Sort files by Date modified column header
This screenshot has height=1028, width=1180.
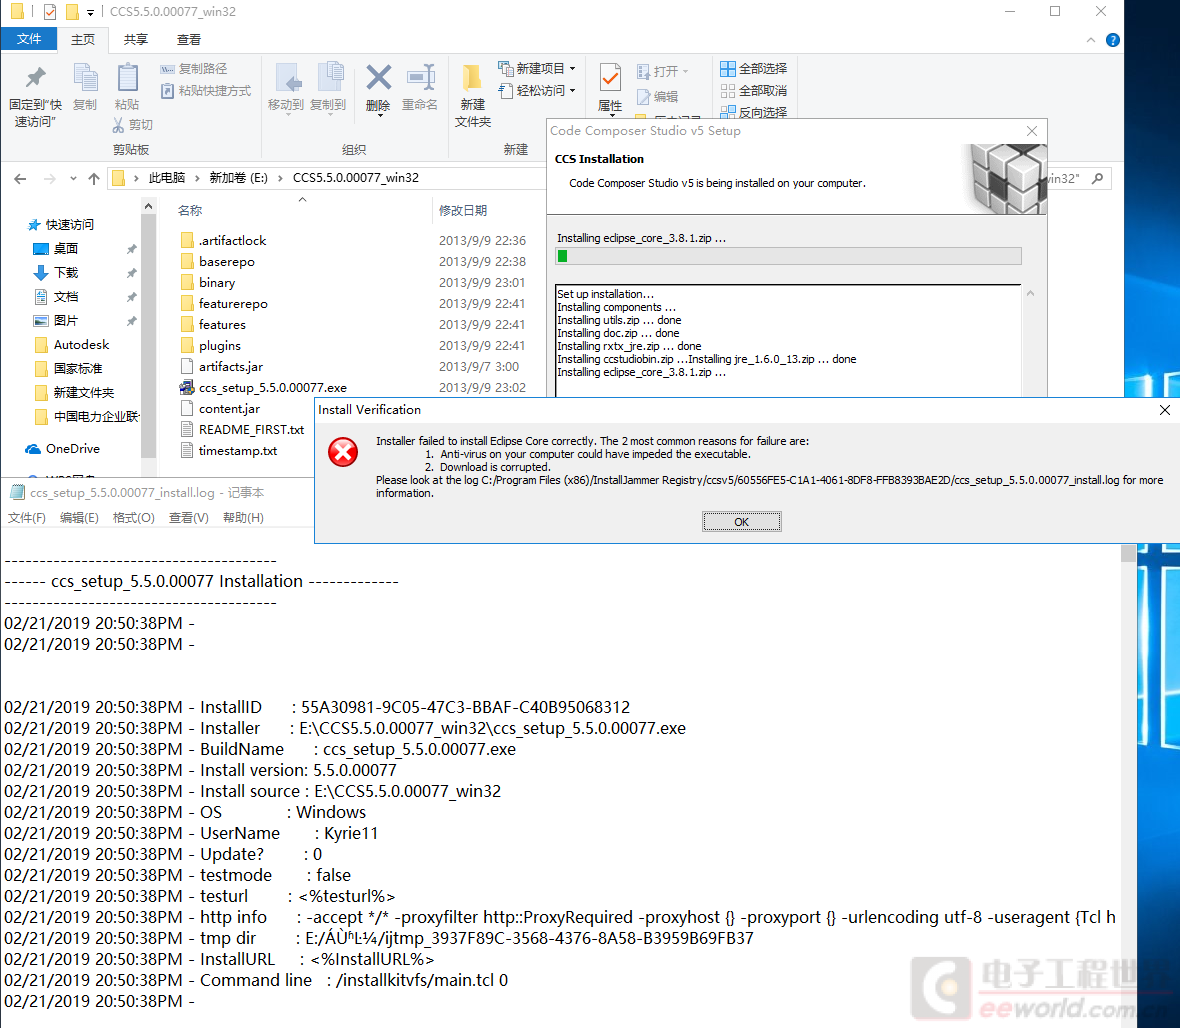pyautogui.click(x=463, y=211)
